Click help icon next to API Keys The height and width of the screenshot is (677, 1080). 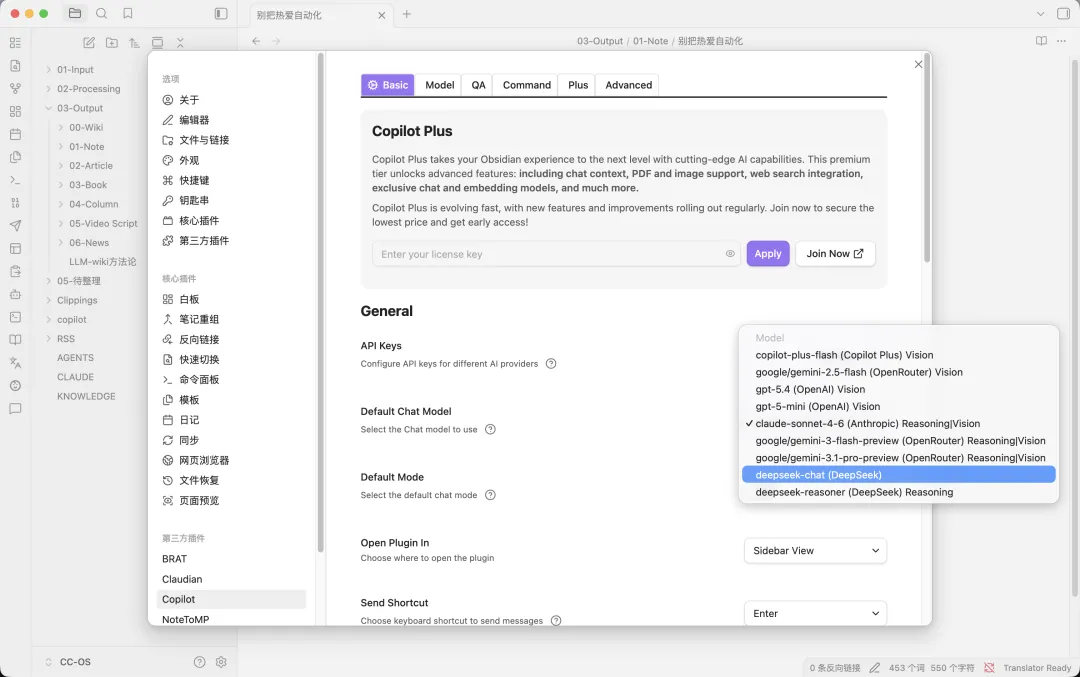(551, 364)
